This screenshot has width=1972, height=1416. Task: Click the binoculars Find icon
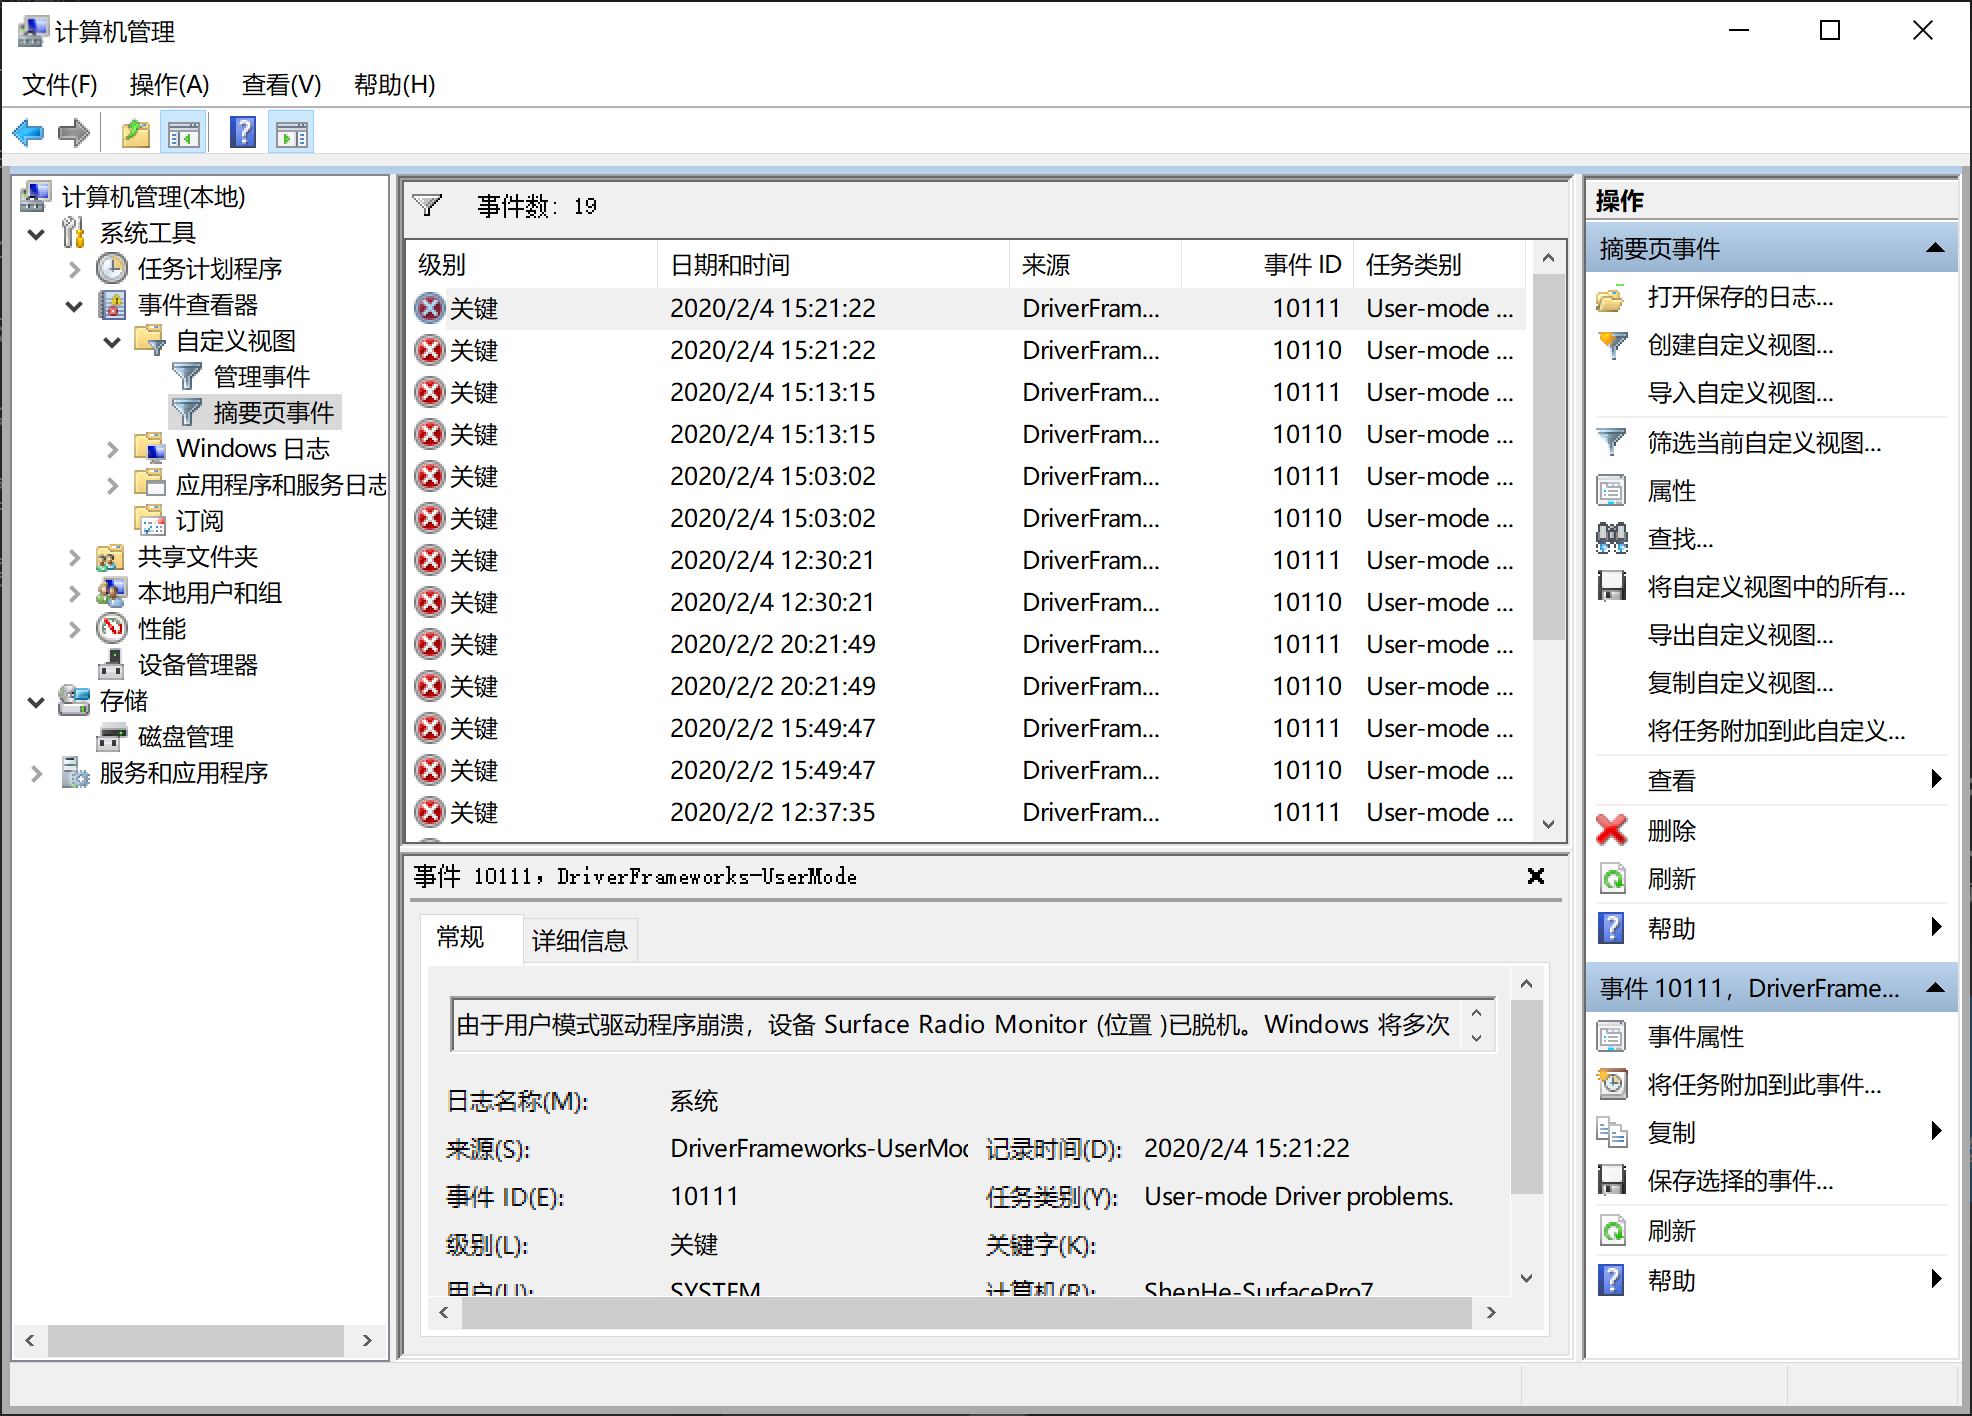point(1612,539)
